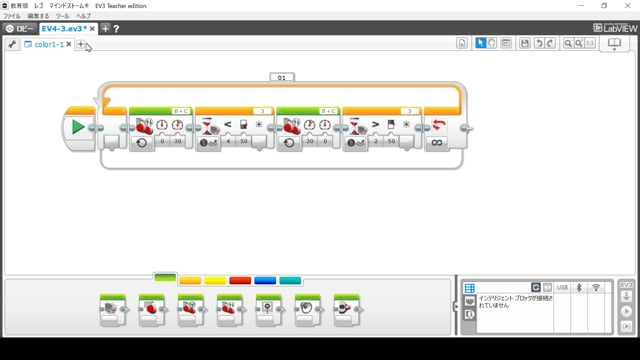Click the Wi-Fi connection column icon
Image resolution: width=640 pixels, height=360 pixels.
596,287
